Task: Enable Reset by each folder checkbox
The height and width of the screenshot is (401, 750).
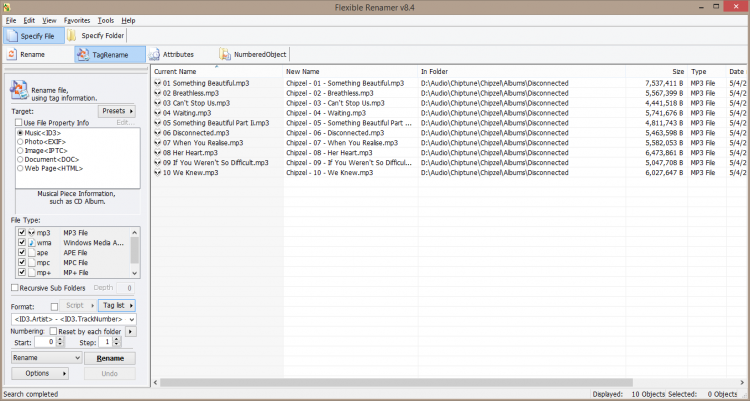Action: click(53, 331)
